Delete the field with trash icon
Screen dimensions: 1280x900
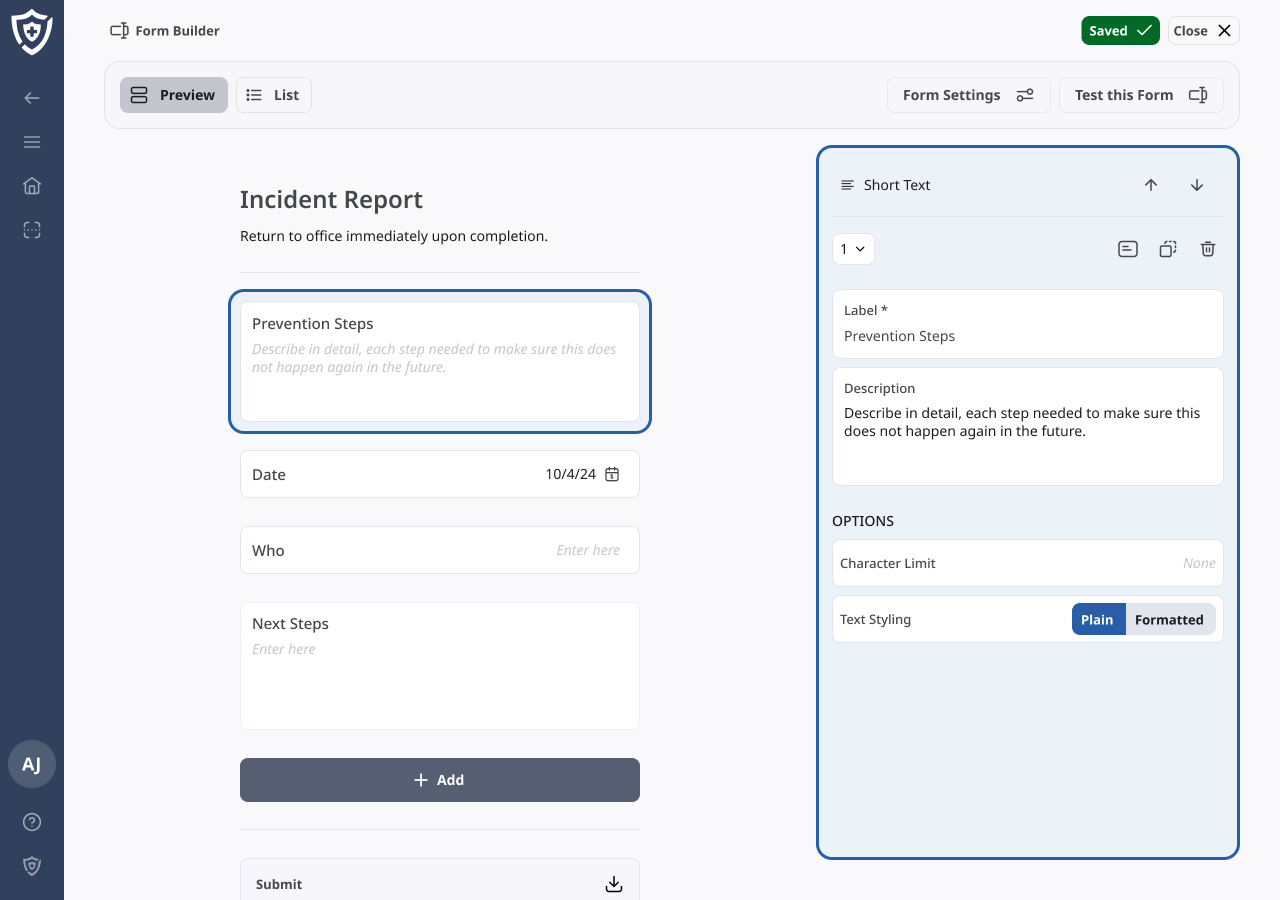coord(1208,249)
